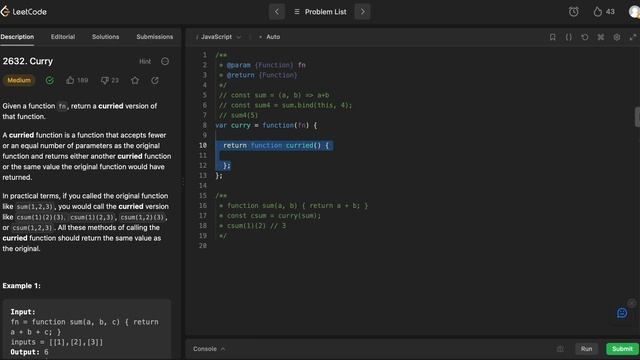This screenshot has height=360, width=640.
Task: Open the Problem List
Action: click(320, 12)
